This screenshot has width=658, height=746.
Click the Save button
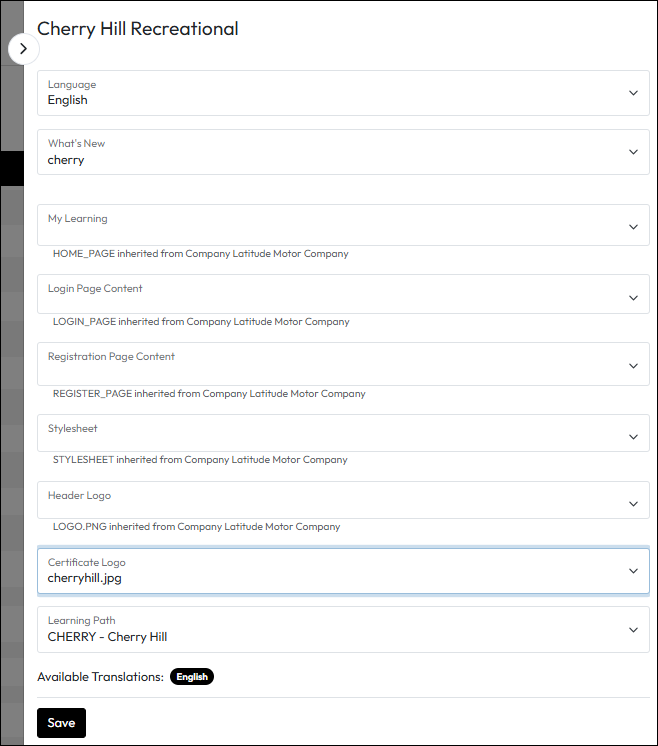[x=61, y=723]
